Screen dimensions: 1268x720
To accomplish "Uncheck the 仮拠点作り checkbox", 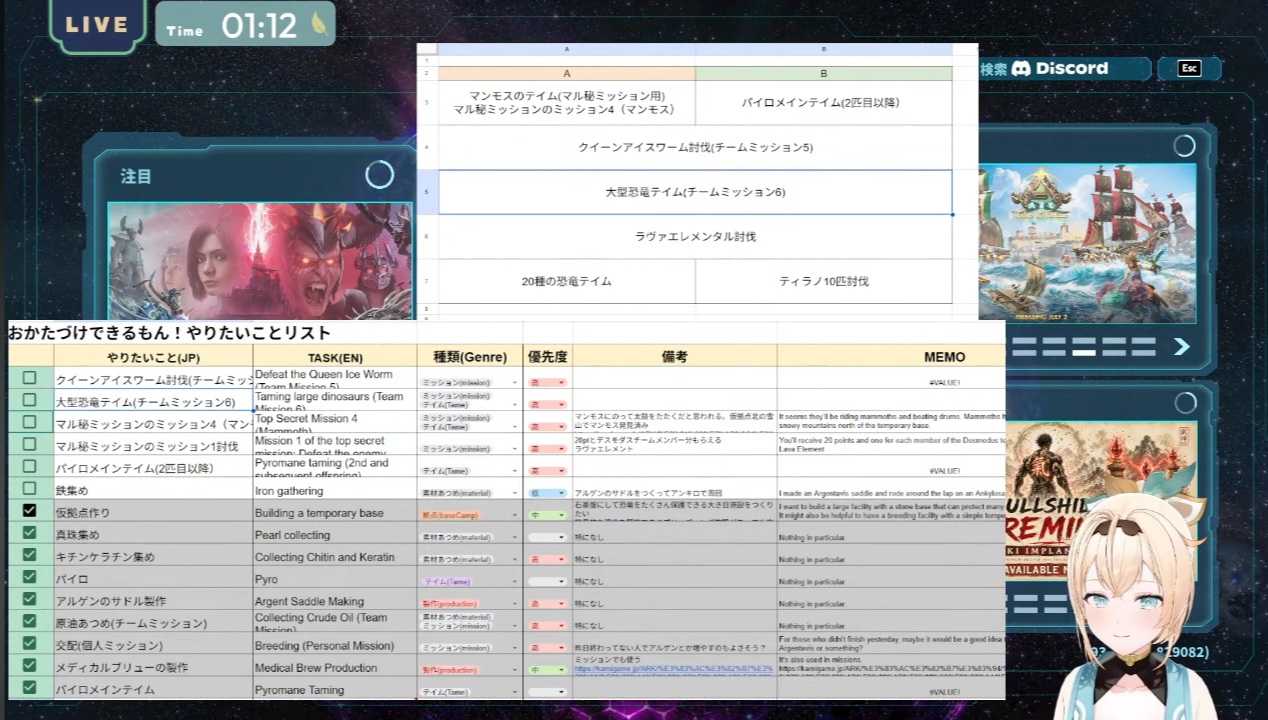I will pos(29,511).
